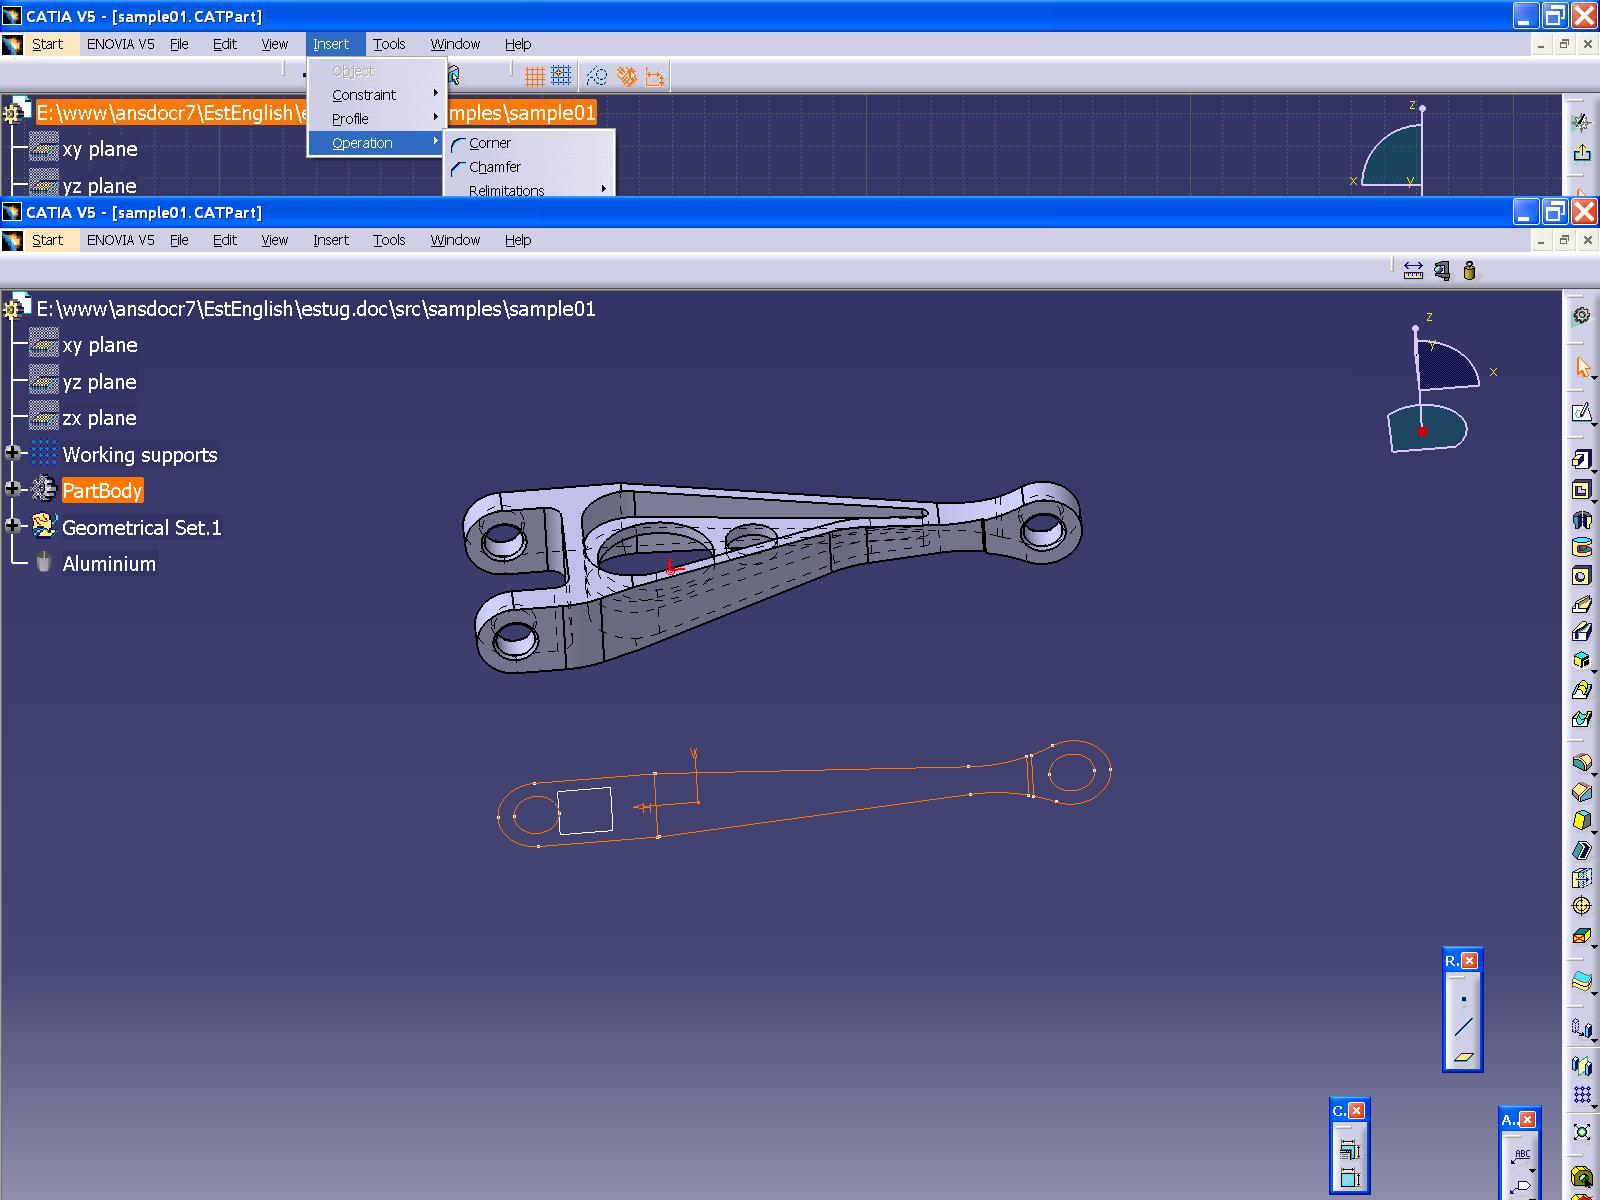Choose the Pocket tool icon

pyautogui.click(x=1581, y=490)
